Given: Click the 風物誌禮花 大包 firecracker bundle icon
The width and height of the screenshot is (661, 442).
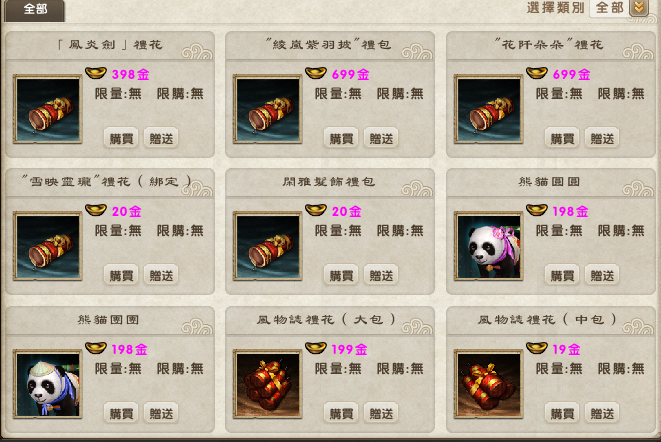Looking at the screenshot, I should point(268,384).
